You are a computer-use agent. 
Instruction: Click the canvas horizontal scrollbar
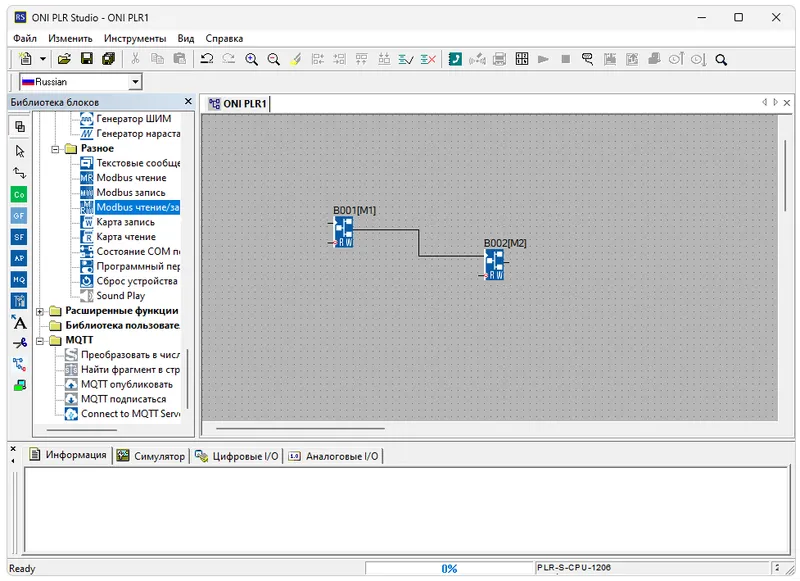pyautogui.click(x=300, y=428)
